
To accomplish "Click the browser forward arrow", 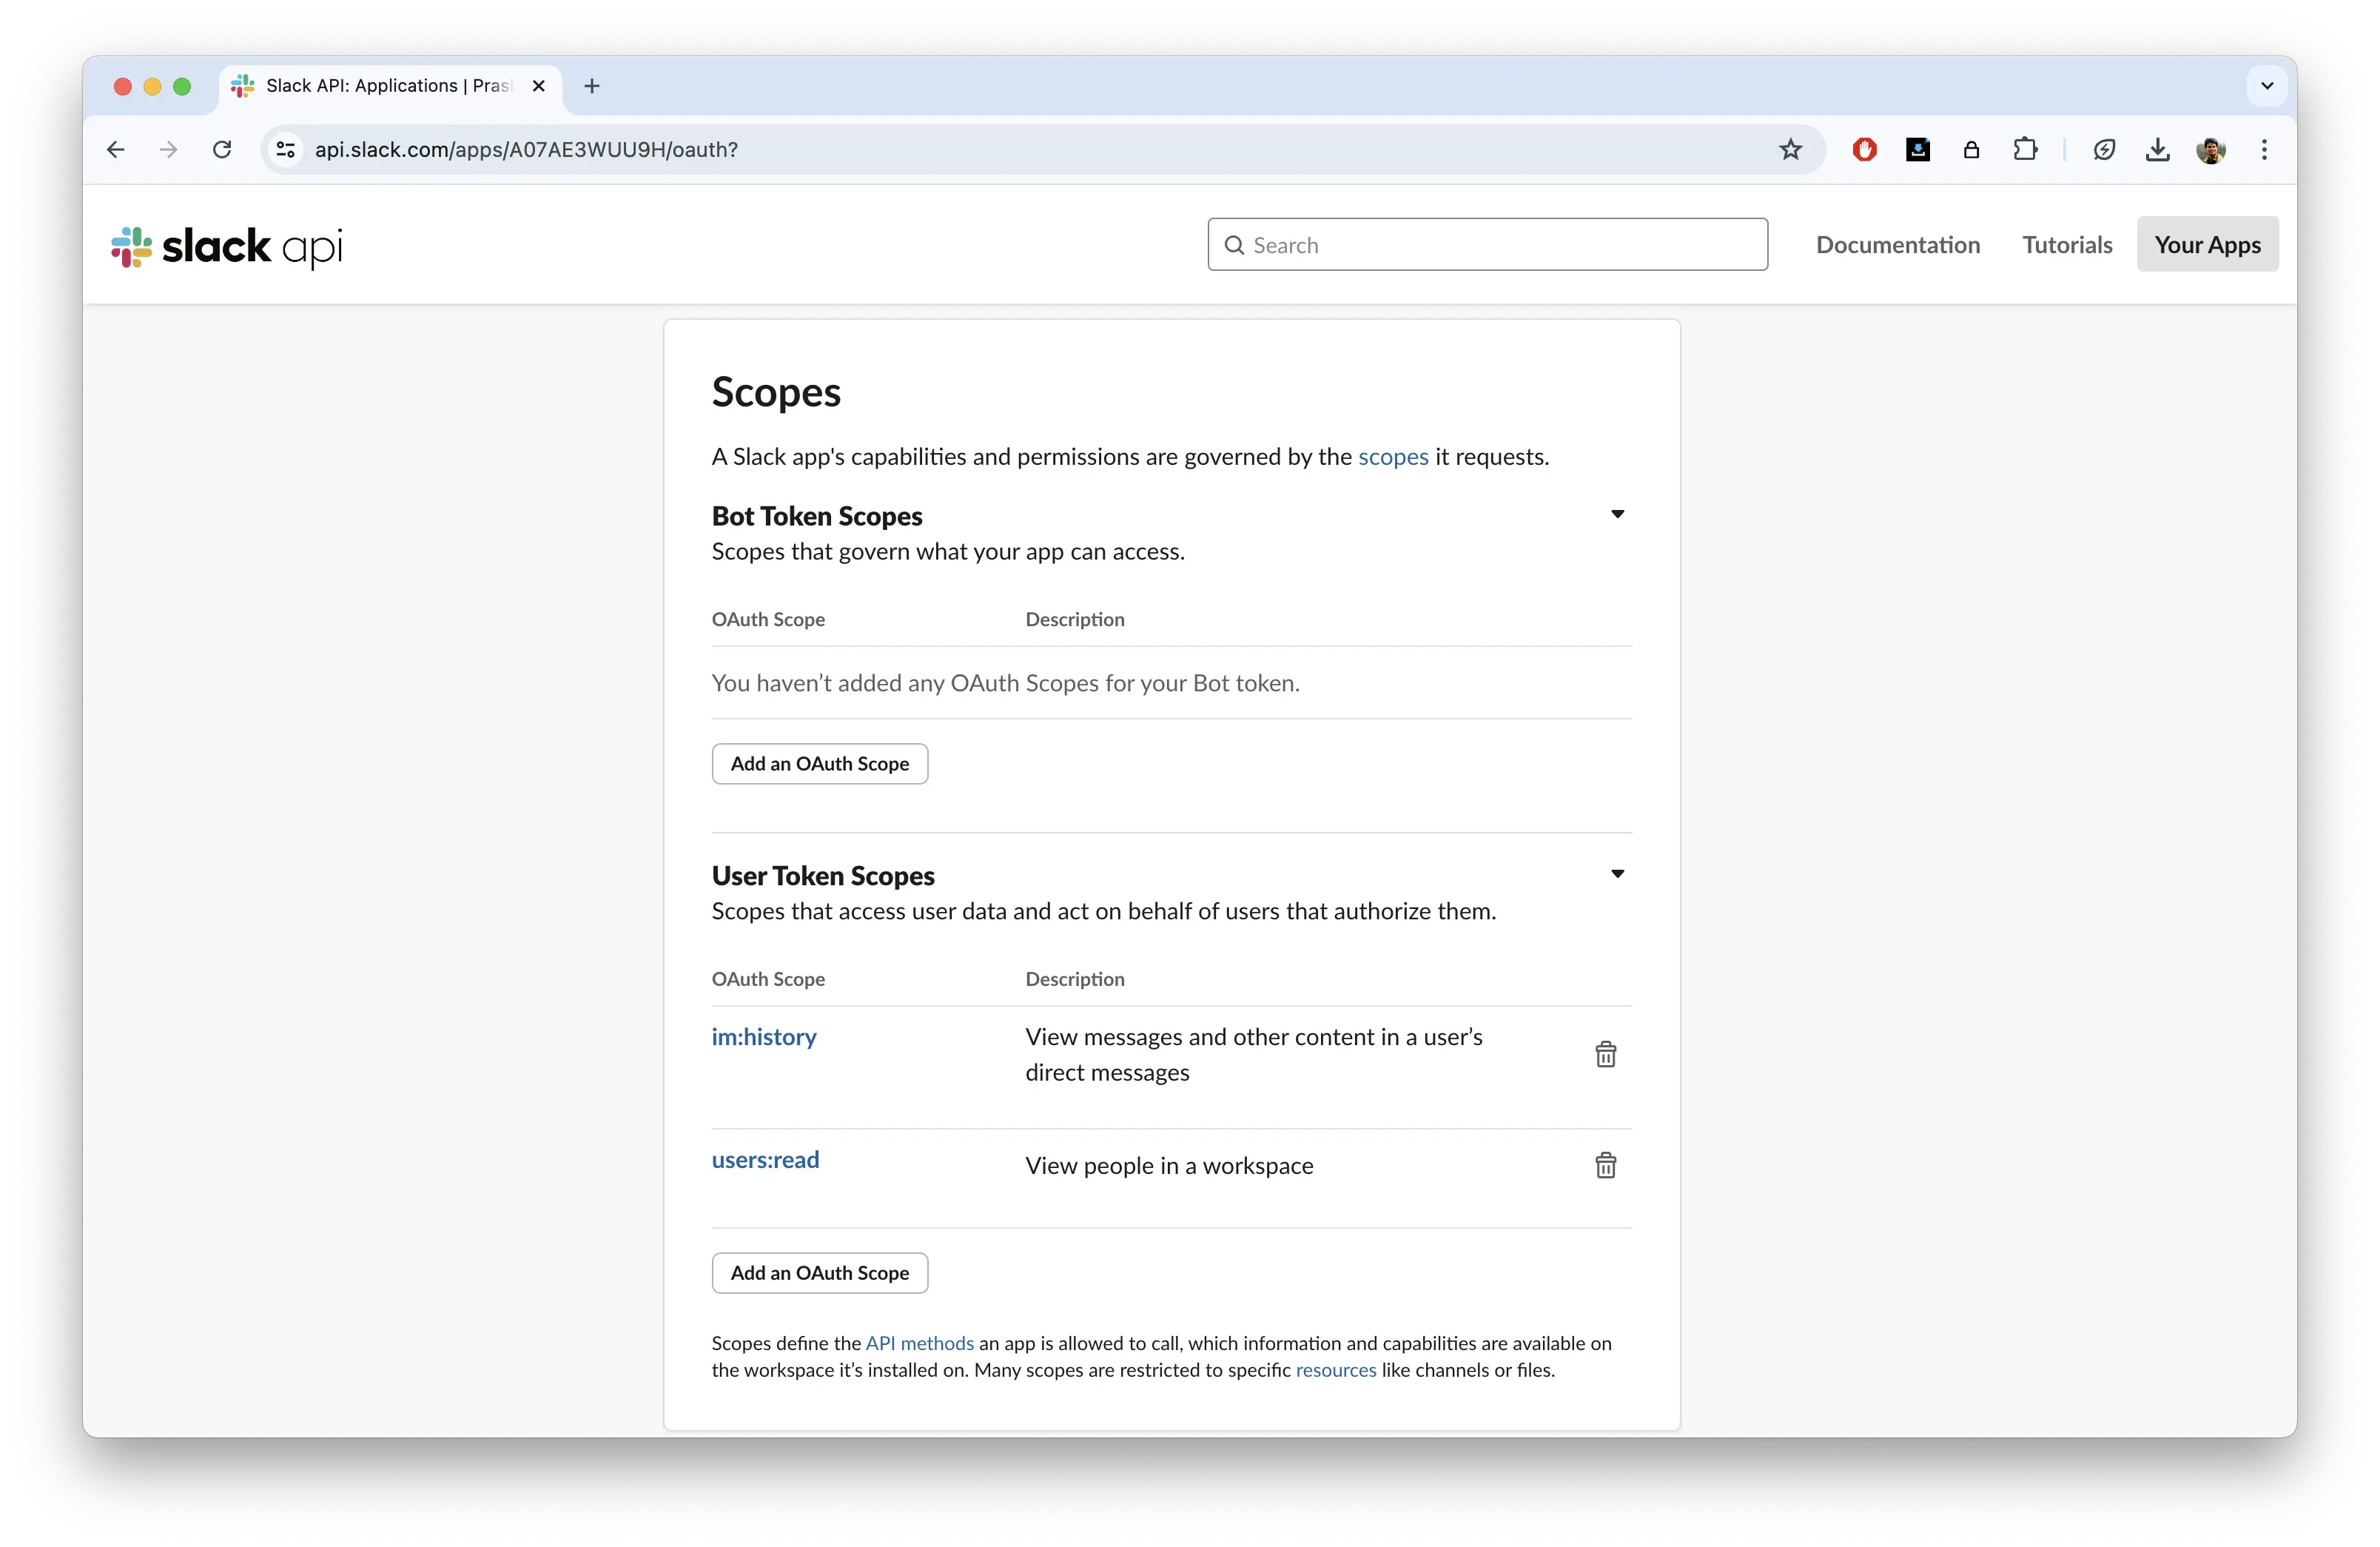I will click(169, 149).
